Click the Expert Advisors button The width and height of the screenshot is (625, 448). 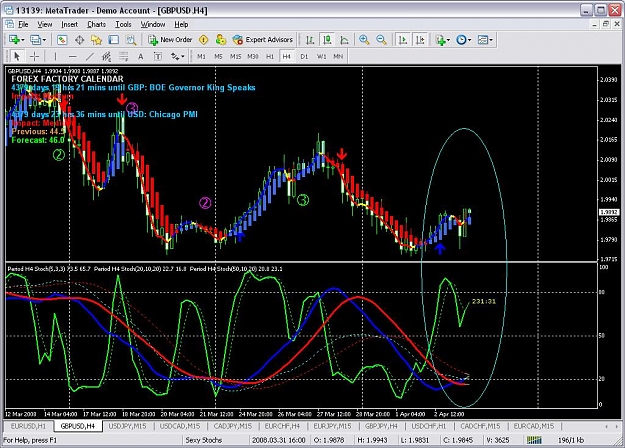click(263, 40)
